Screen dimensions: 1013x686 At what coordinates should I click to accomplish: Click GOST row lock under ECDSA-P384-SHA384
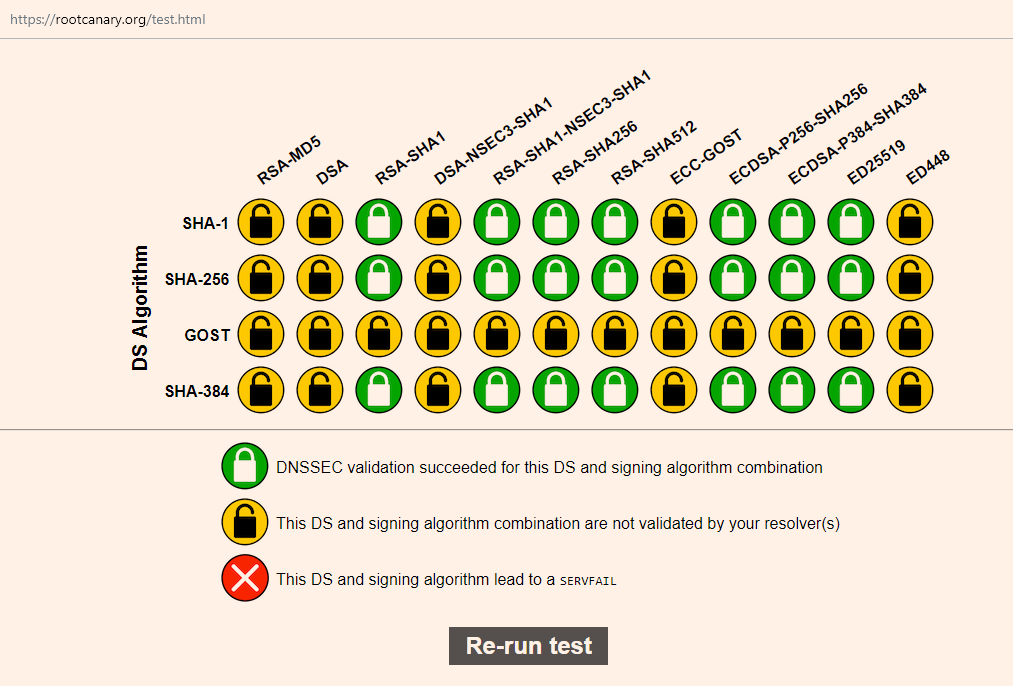pyautogui.click(x=791, y=334)
